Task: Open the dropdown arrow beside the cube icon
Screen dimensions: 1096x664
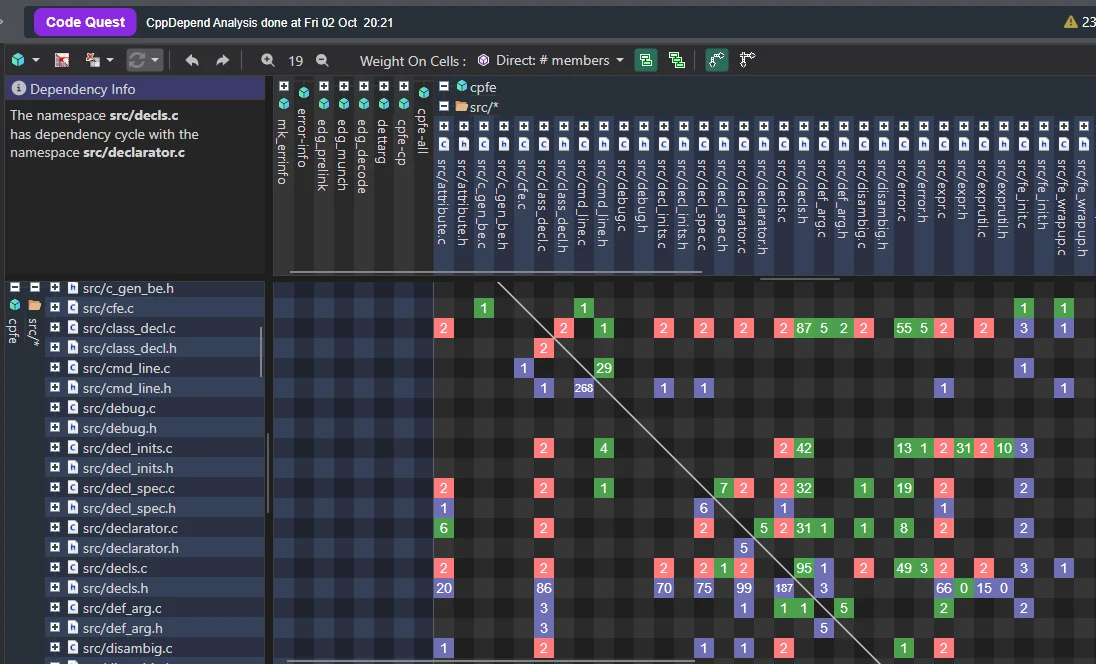Action: tap(36, 60)
